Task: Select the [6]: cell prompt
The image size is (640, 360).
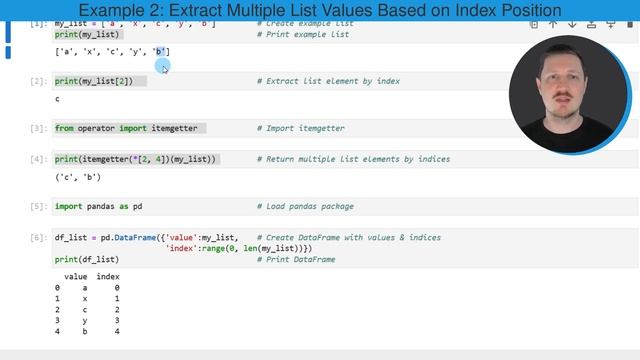Action: (x=39, y=238)
